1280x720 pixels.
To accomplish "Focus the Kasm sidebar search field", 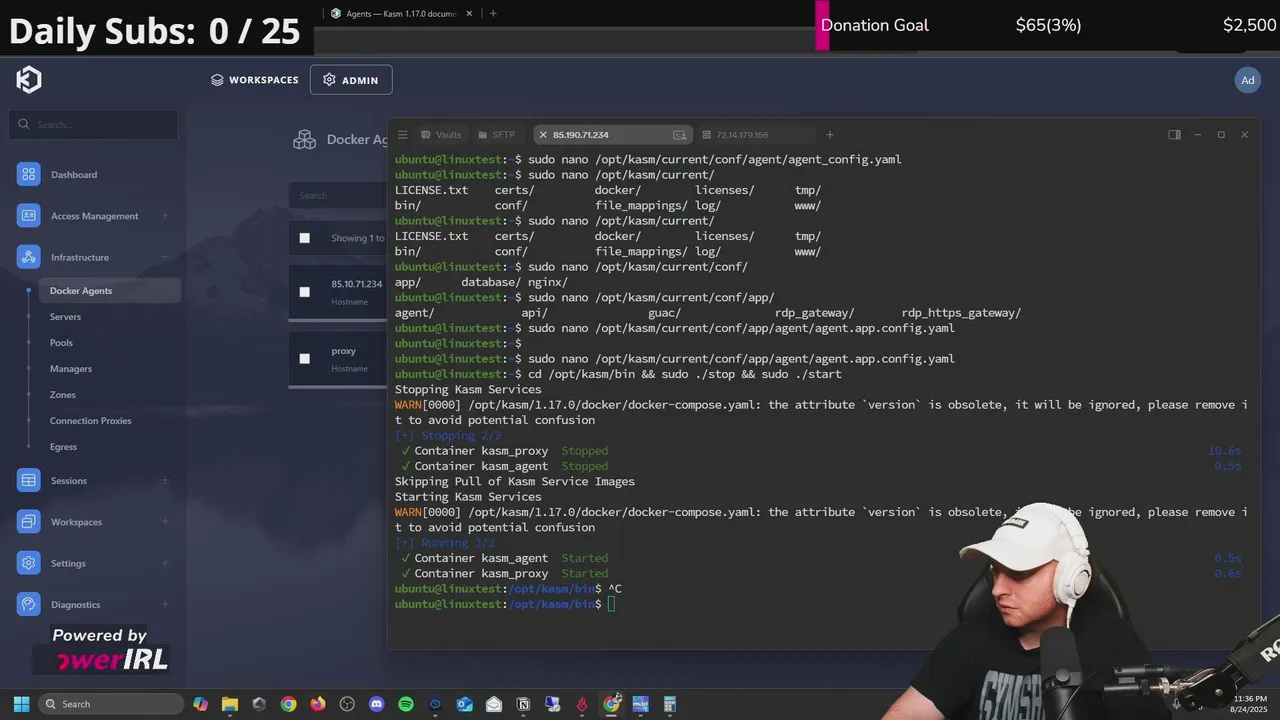I will [x=94, y=125].
